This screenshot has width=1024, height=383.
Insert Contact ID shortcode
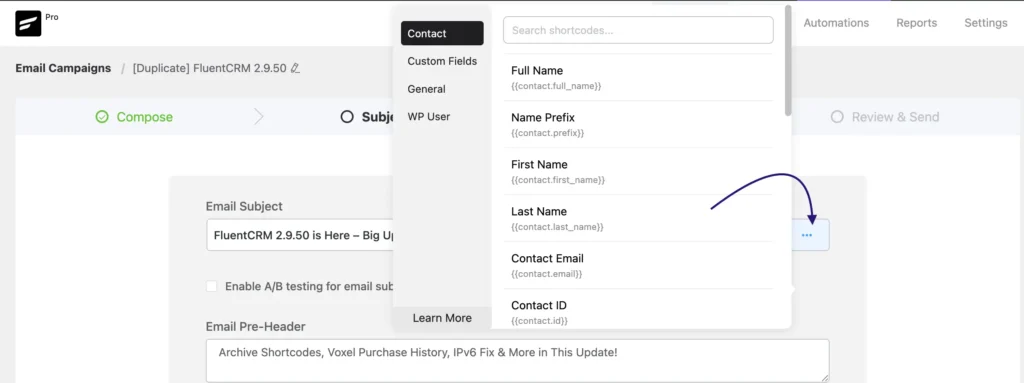[x=638, y=309]
